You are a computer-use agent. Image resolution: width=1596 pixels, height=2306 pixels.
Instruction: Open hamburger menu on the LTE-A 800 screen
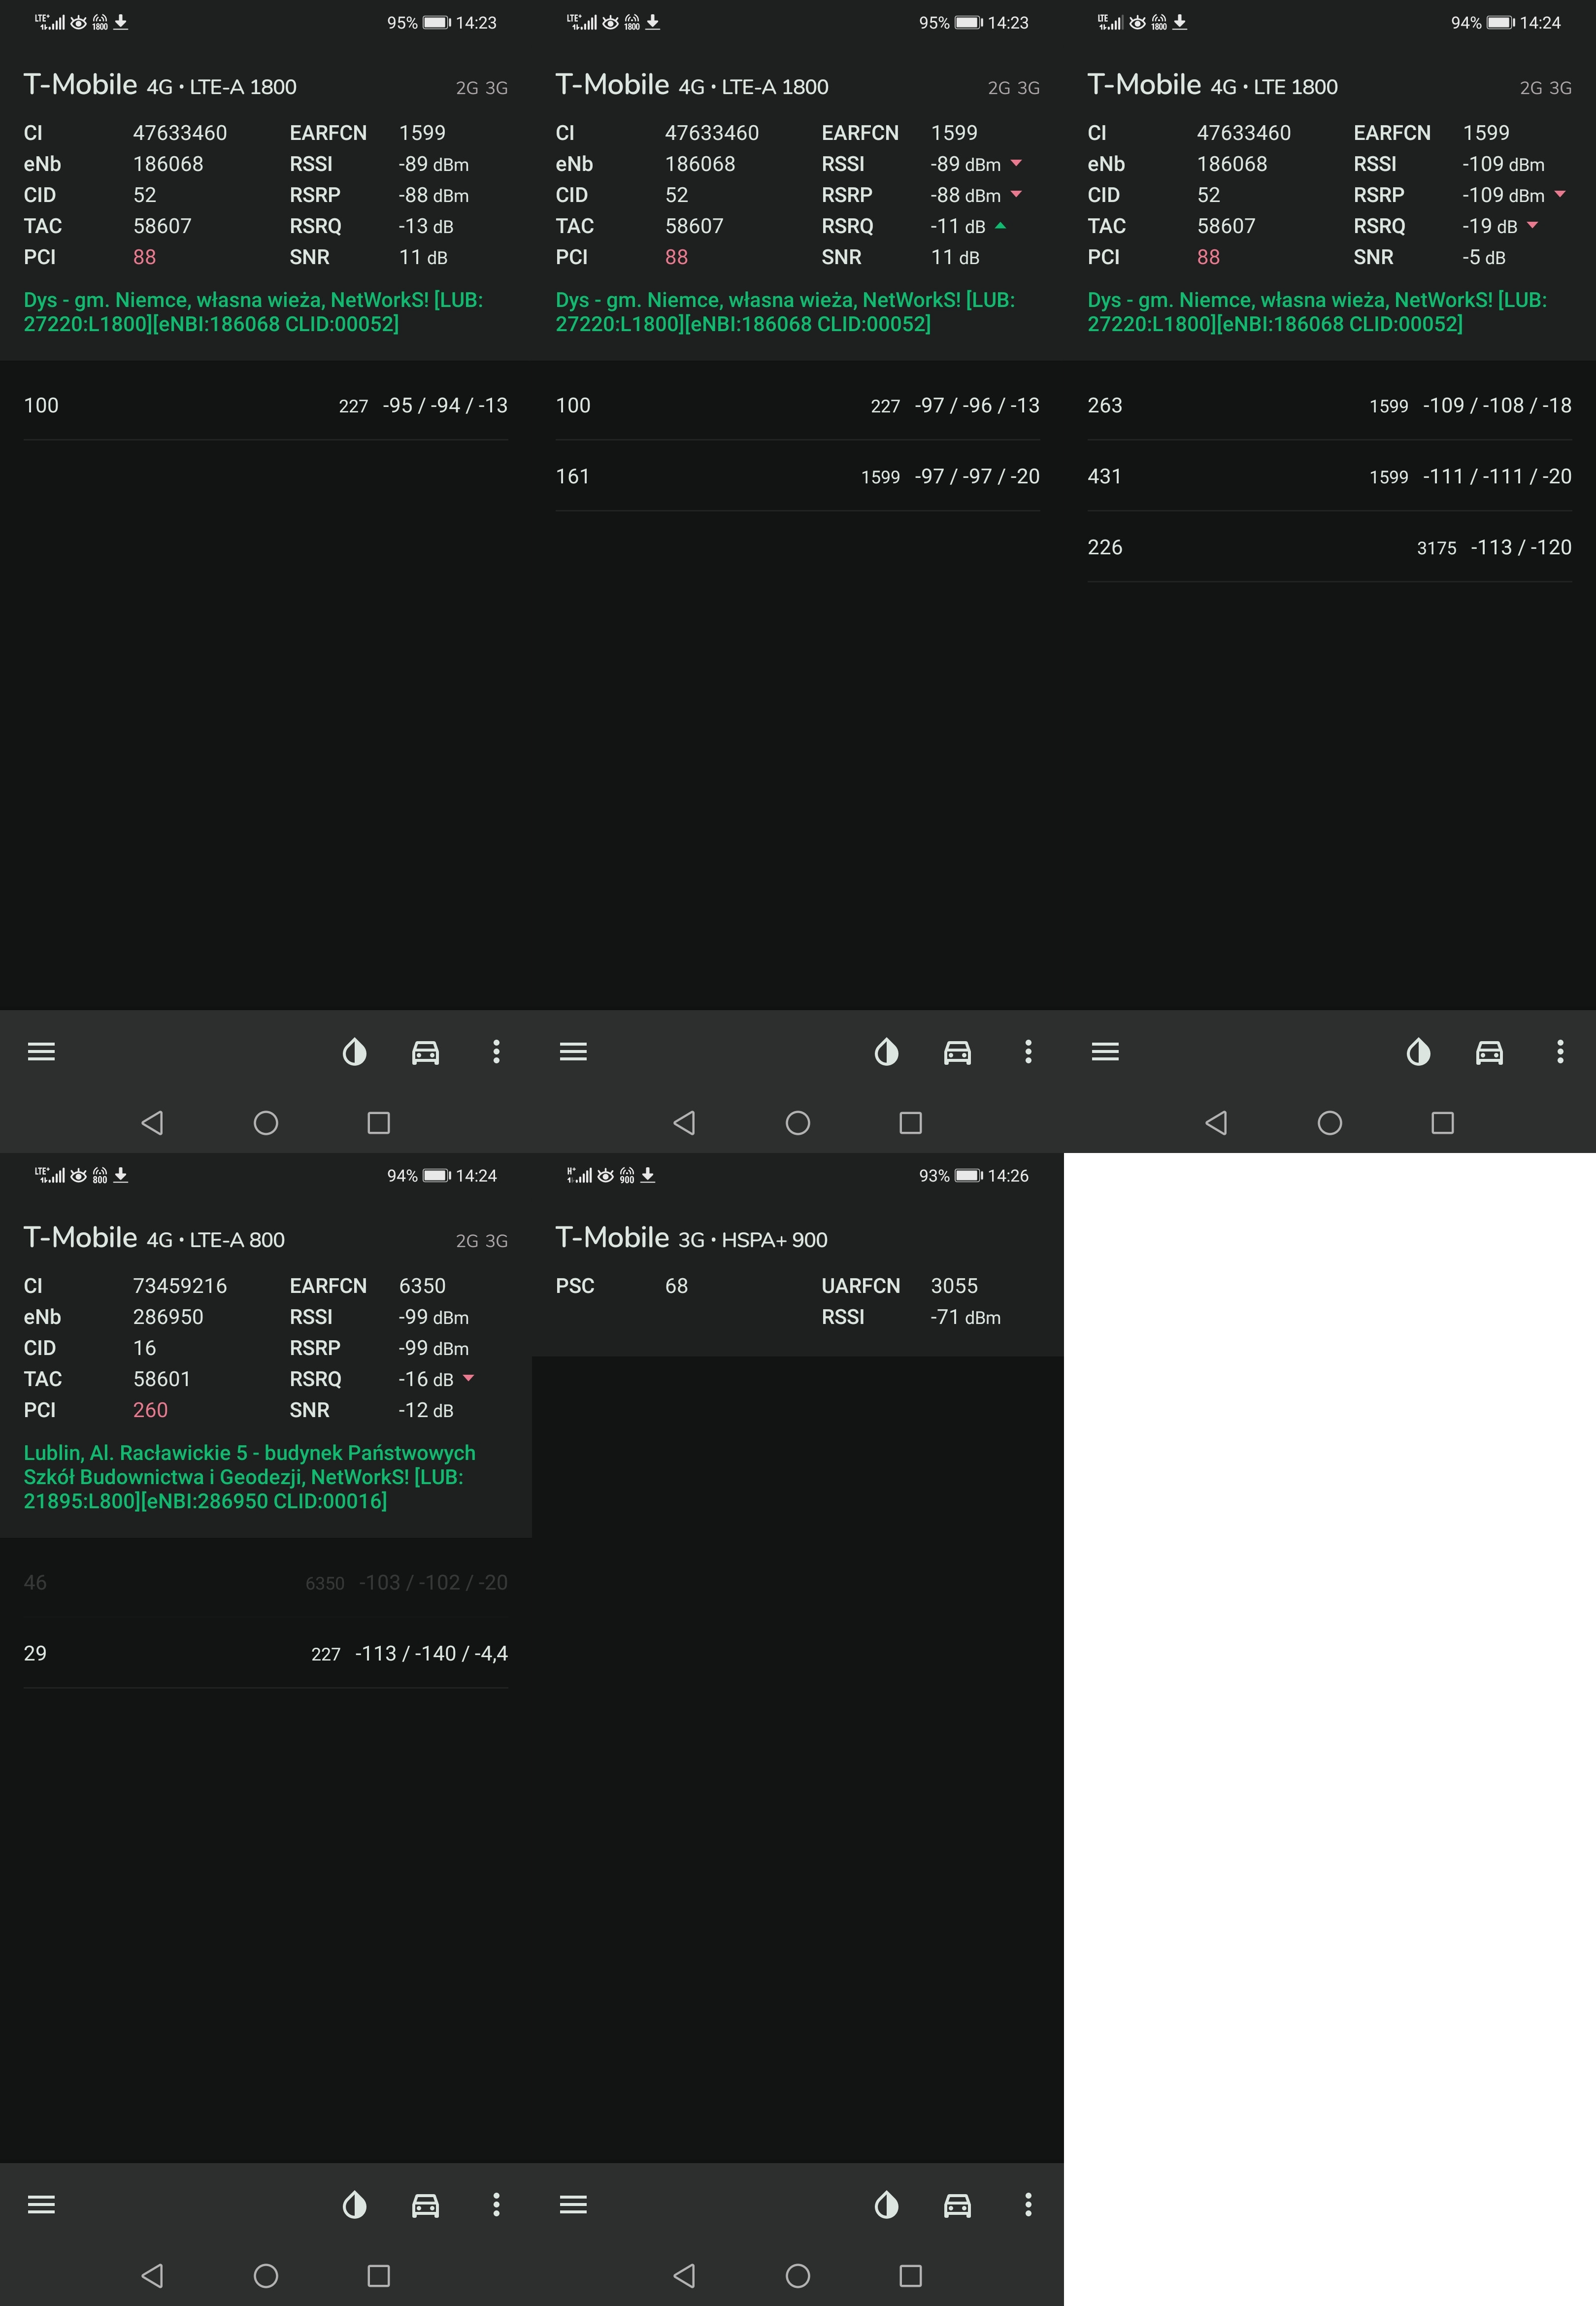[41, 2204]
